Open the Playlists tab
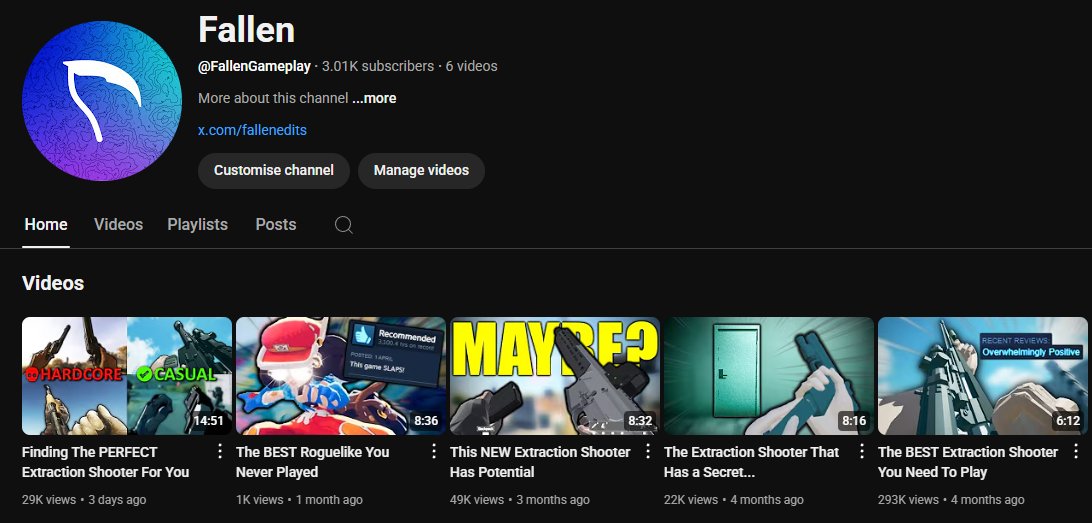1092x523 pixels. pos(198,224)
